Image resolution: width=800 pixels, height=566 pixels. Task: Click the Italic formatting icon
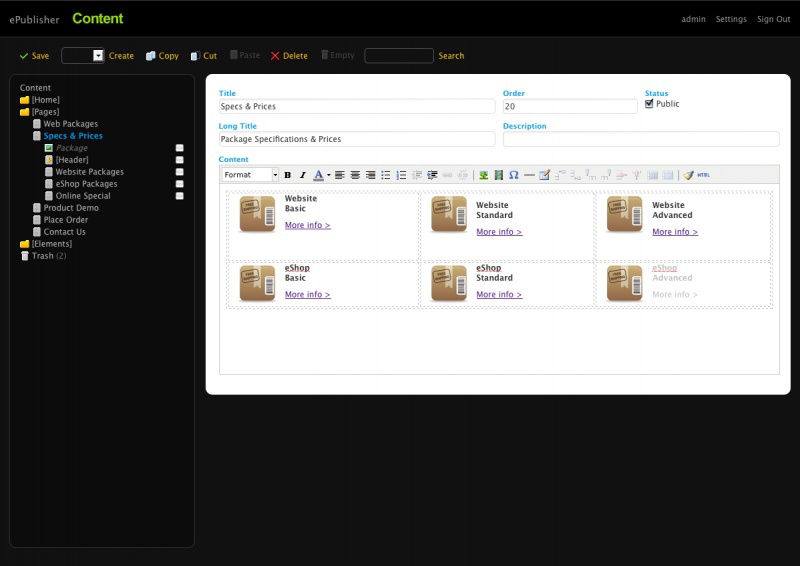pyautogui.click(x=302, y=175)
